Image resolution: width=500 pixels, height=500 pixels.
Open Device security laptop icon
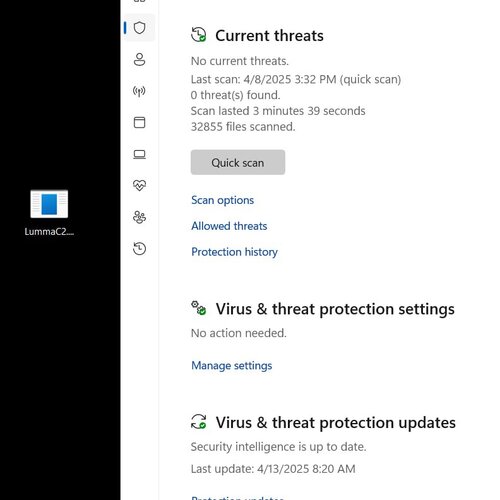139,154
